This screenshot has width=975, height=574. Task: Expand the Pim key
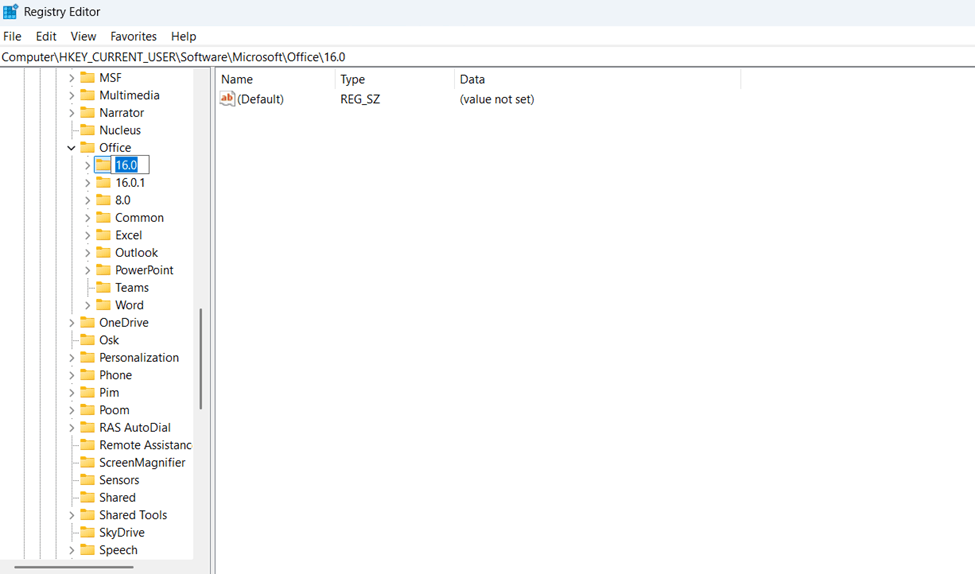[72, 392]
